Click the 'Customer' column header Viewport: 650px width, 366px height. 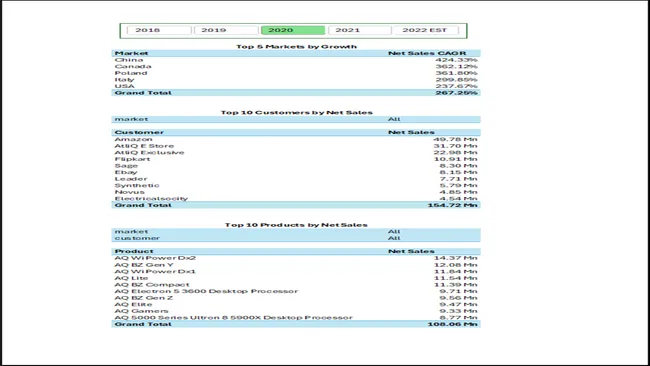click(139, 132)
